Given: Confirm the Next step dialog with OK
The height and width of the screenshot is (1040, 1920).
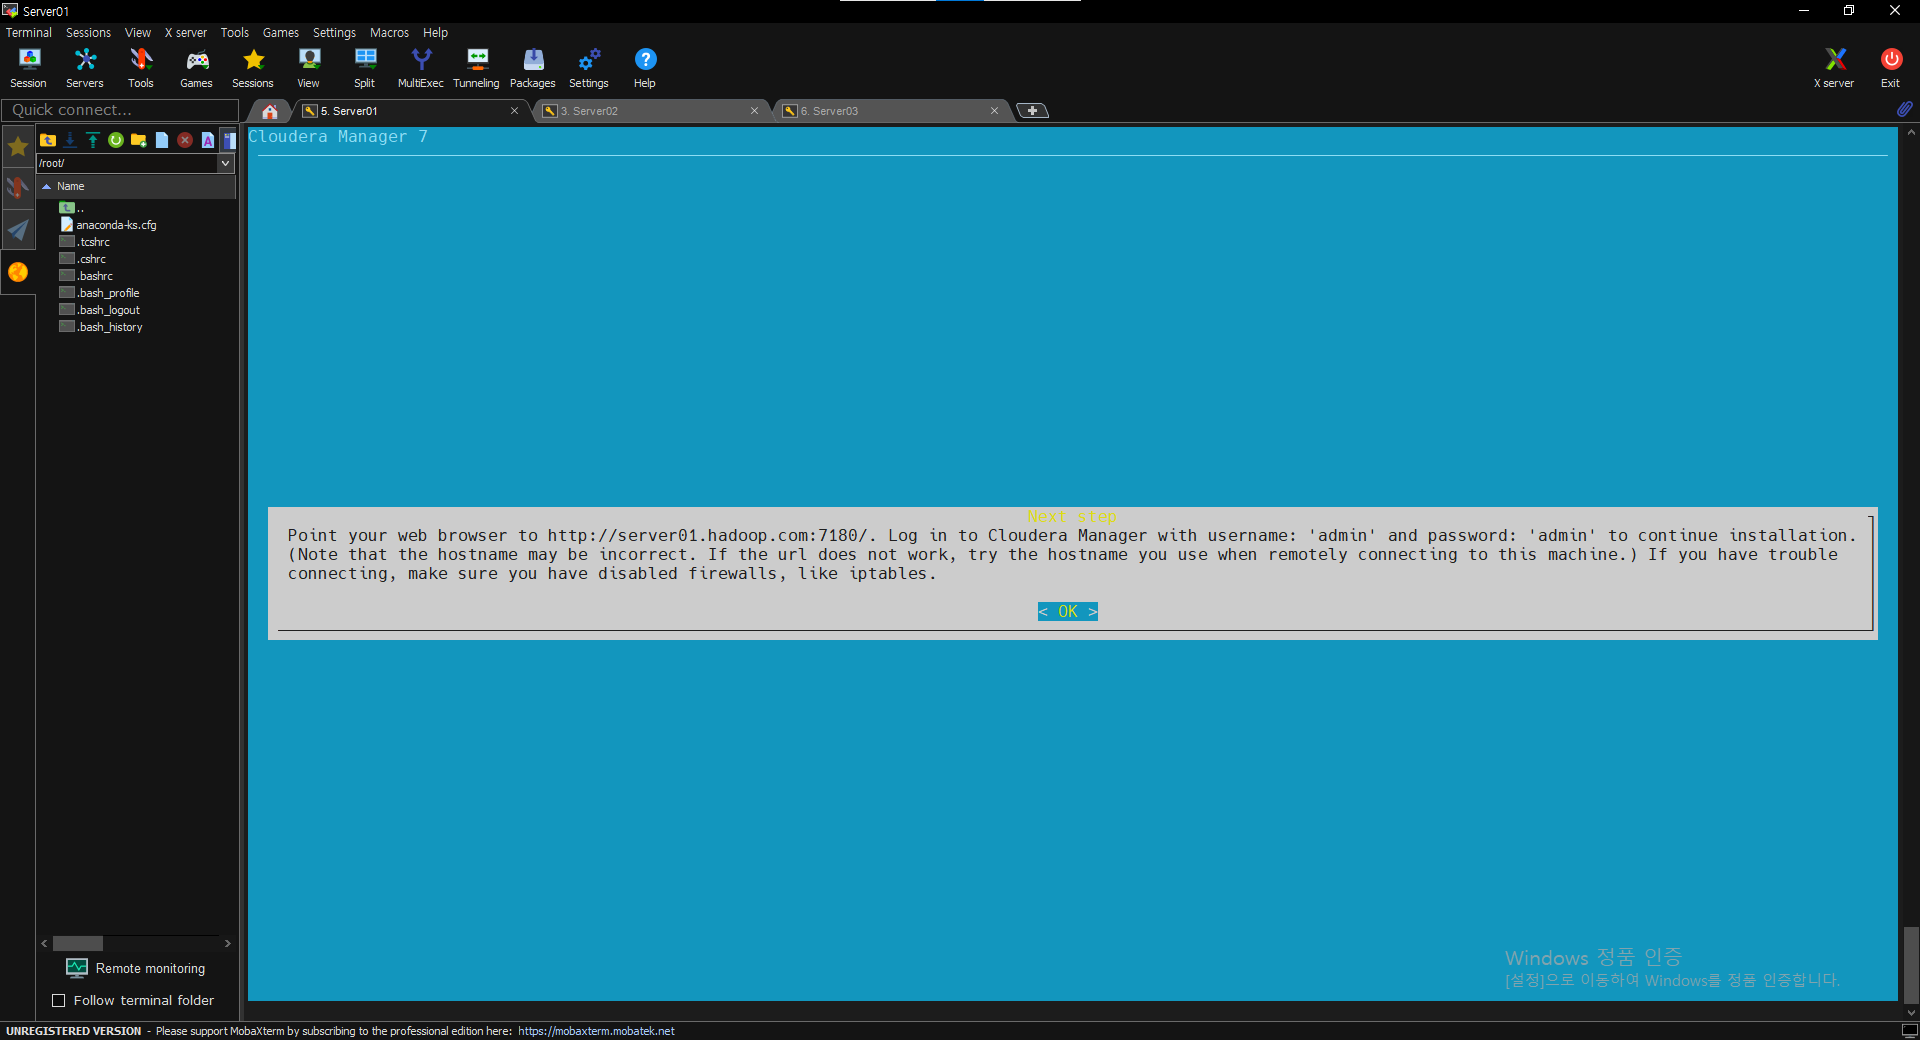Looking at the screenshot, I should click(1068, 612).
